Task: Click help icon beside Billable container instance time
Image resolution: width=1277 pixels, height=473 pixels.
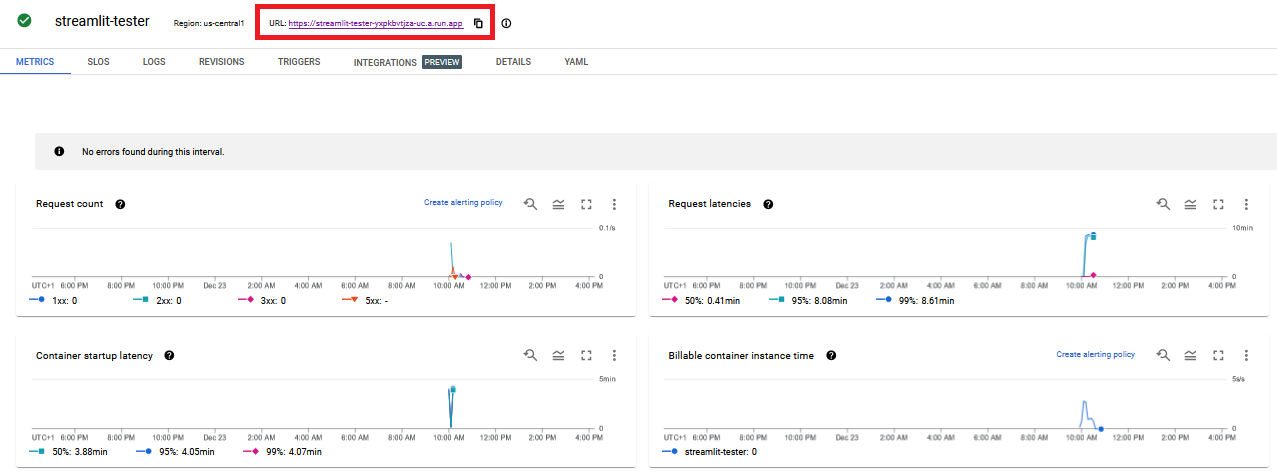Action: 831,355
